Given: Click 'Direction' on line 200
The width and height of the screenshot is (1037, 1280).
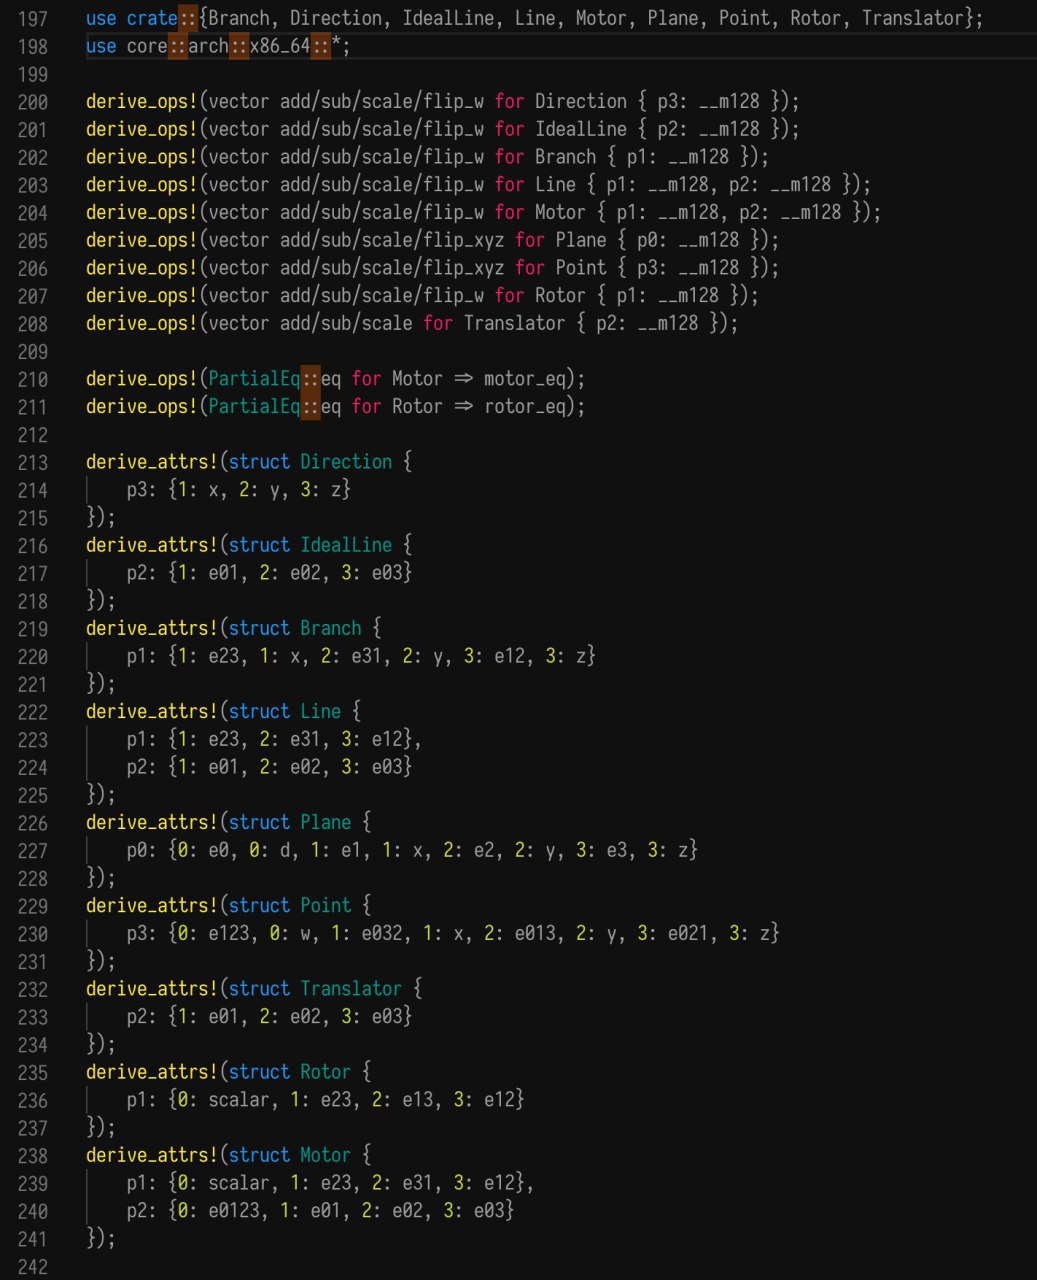Looking at the screenshot, I should (581, 101).
